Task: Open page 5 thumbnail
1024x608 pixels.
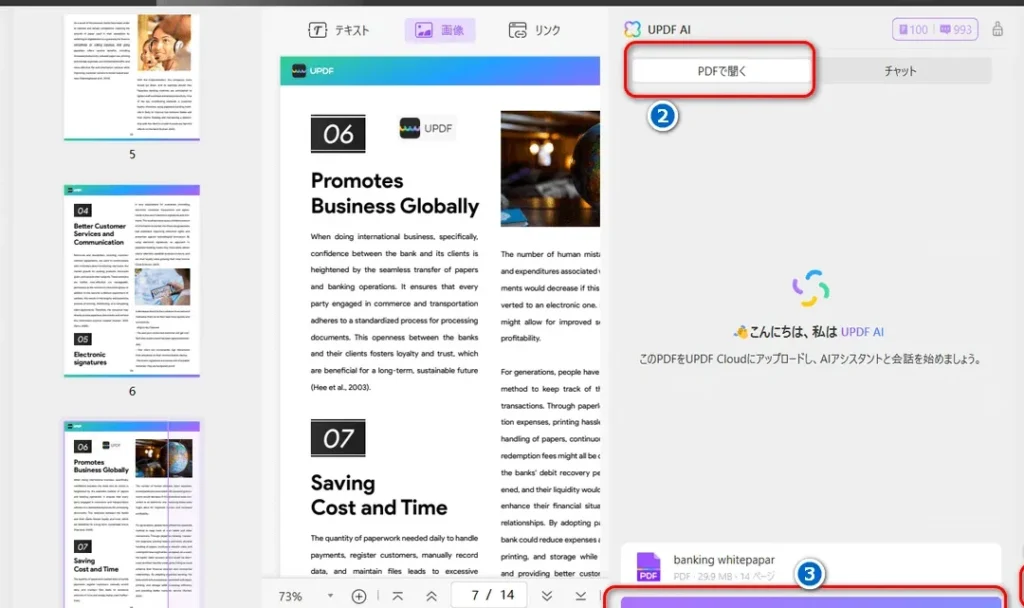Action: [x=132, y=76]
